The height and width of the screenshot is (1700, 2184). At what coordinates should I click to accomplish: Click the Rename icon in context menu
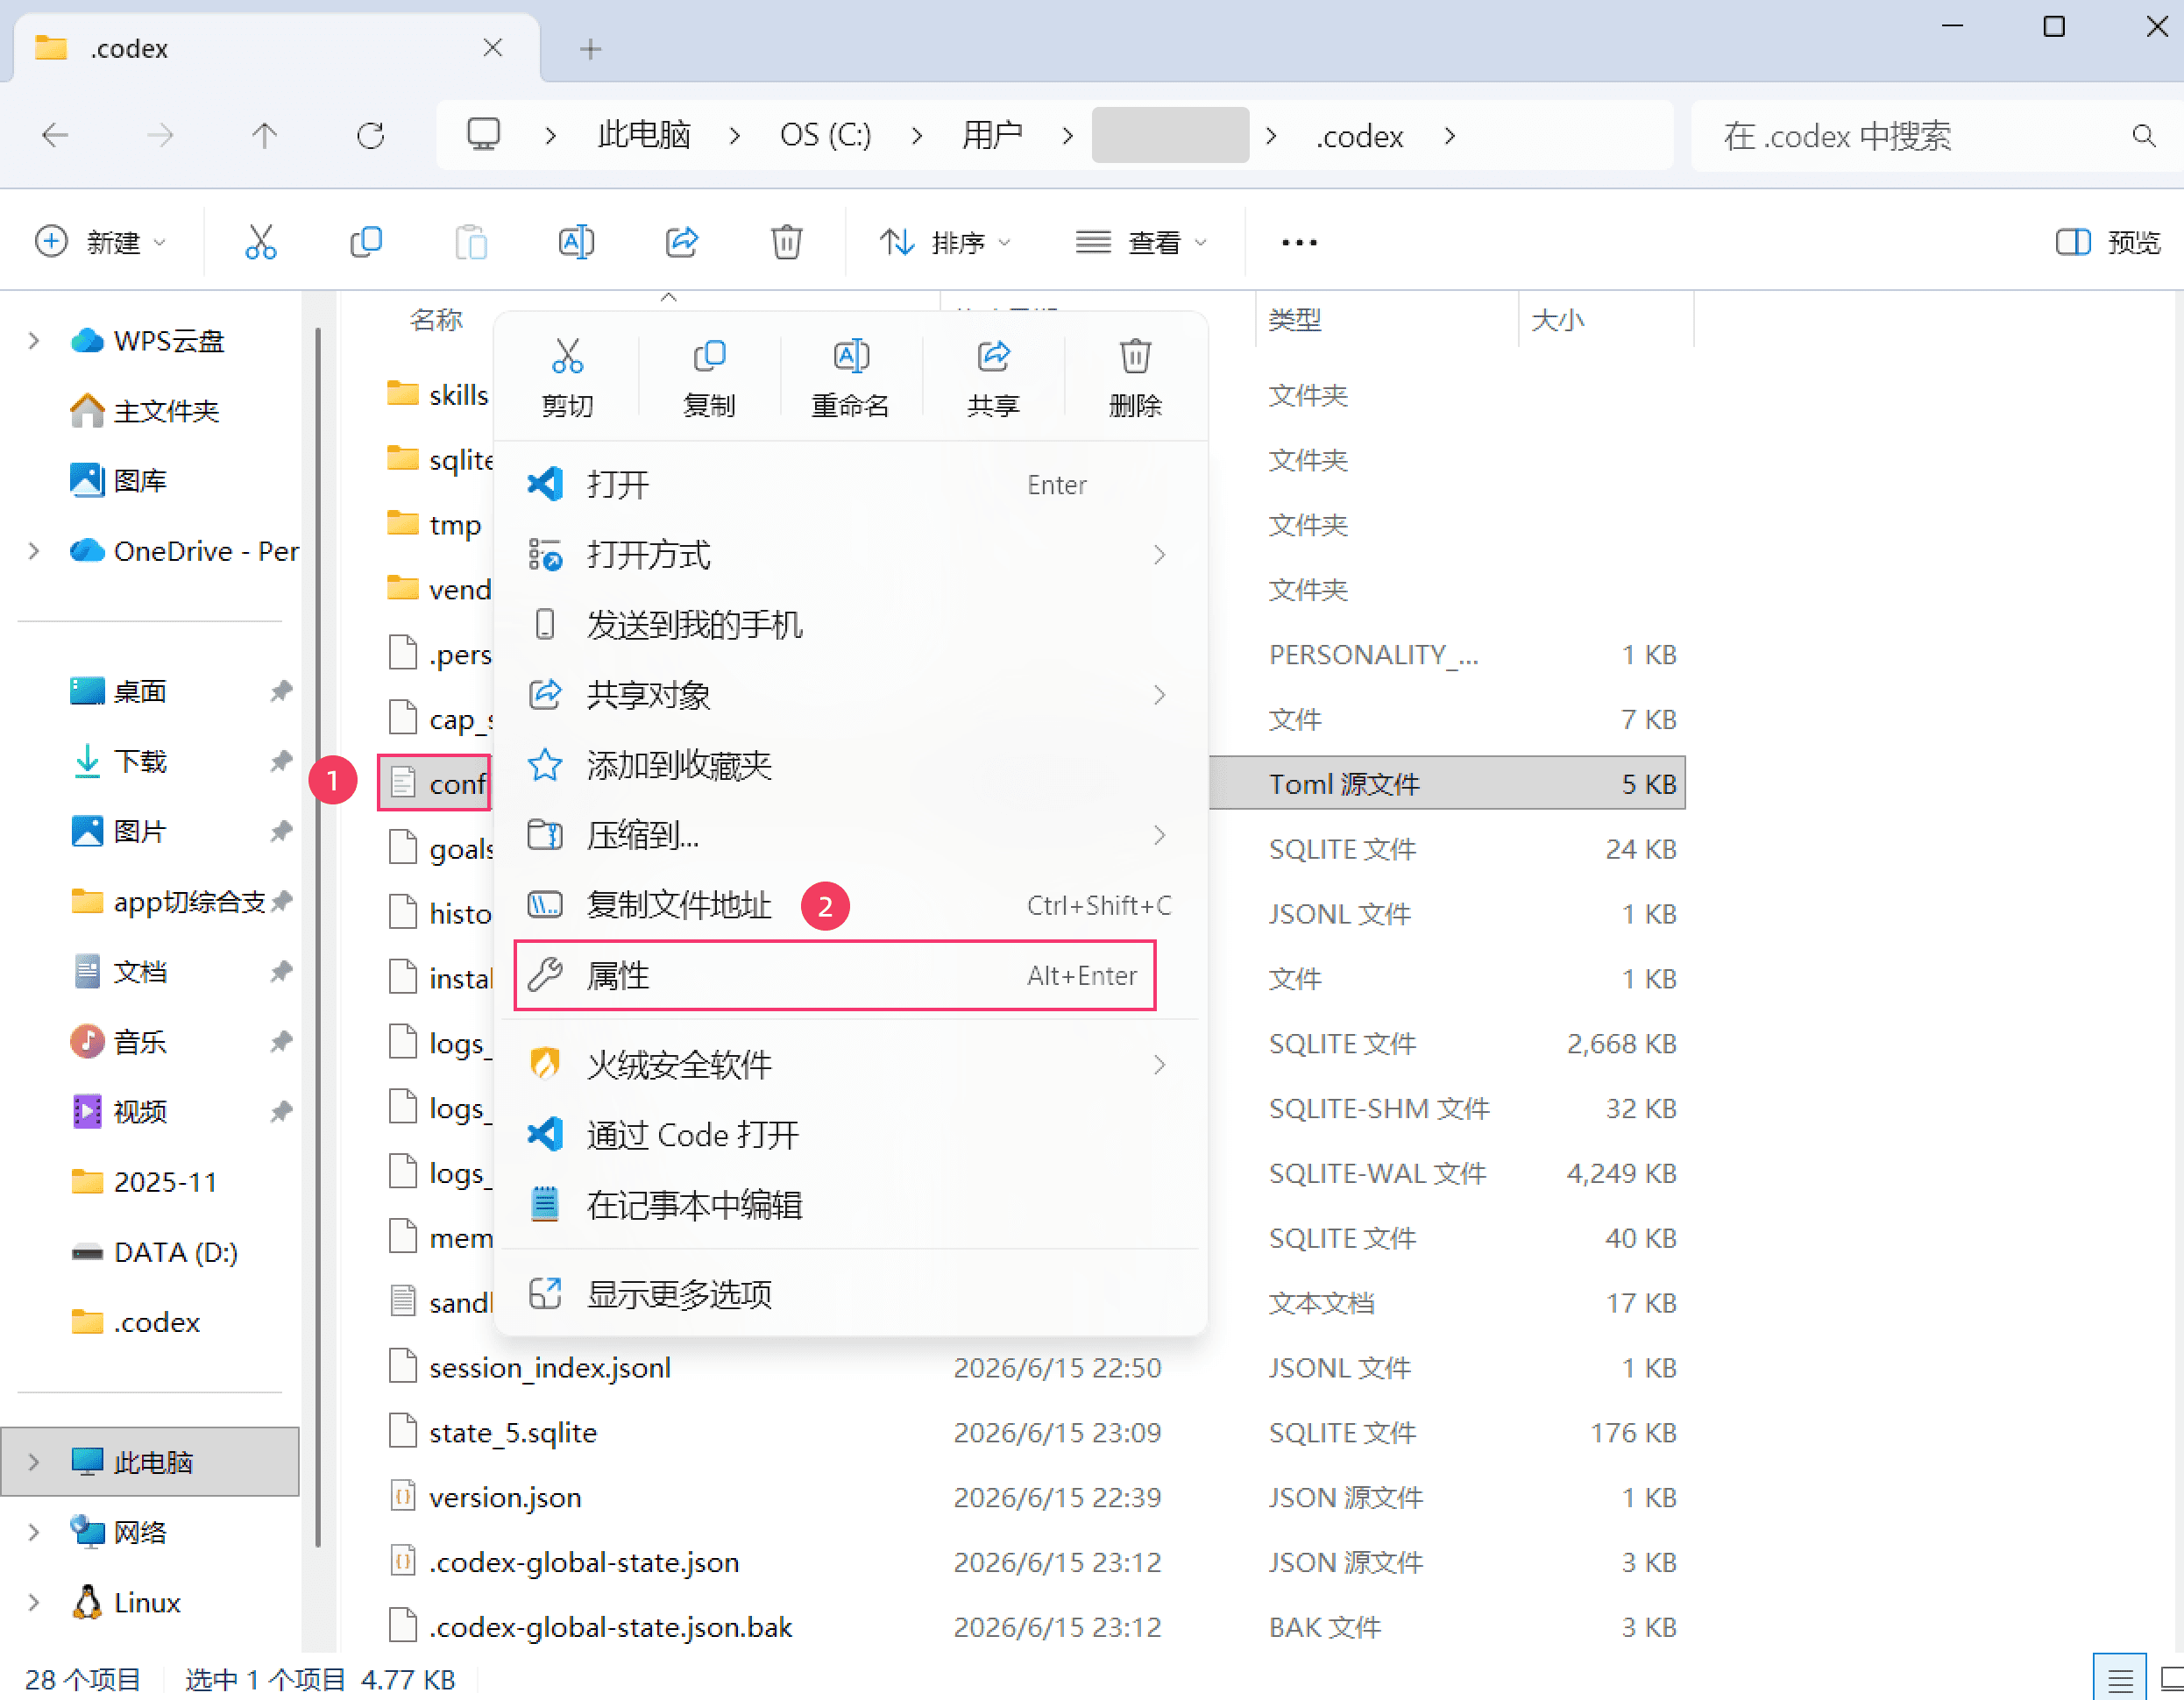[x=851, y=356]
